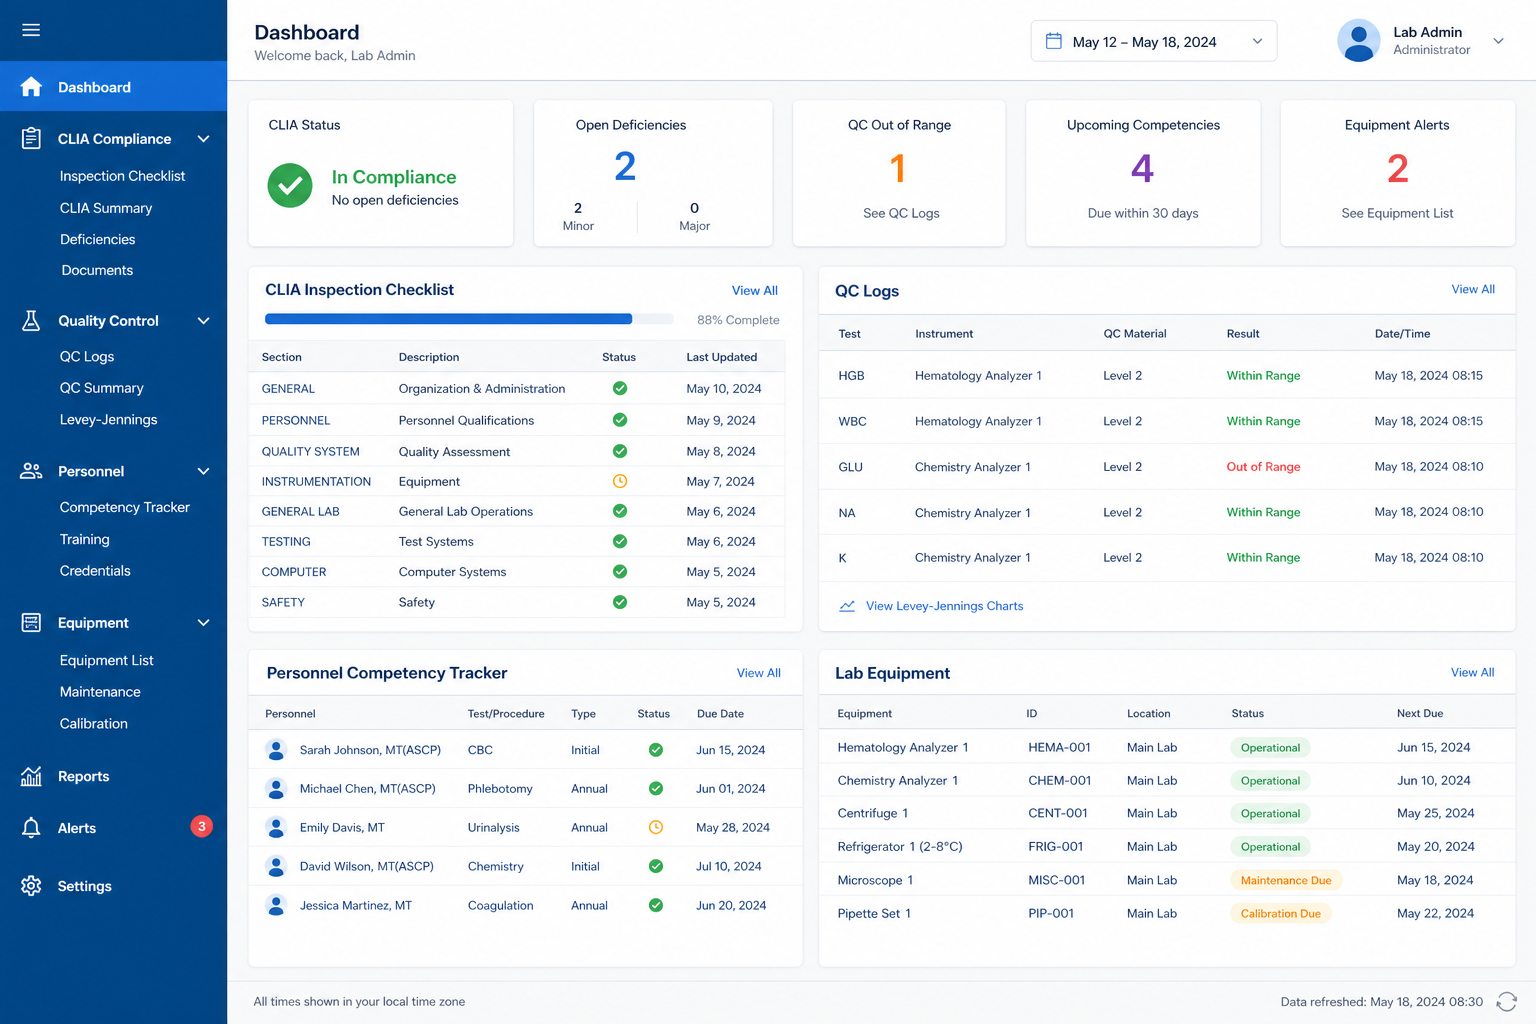Image resolution: width=1536 pixels, height=1024 pixels.
Task: Collapse the Equipment section chevron
Action: click(203, 623)
